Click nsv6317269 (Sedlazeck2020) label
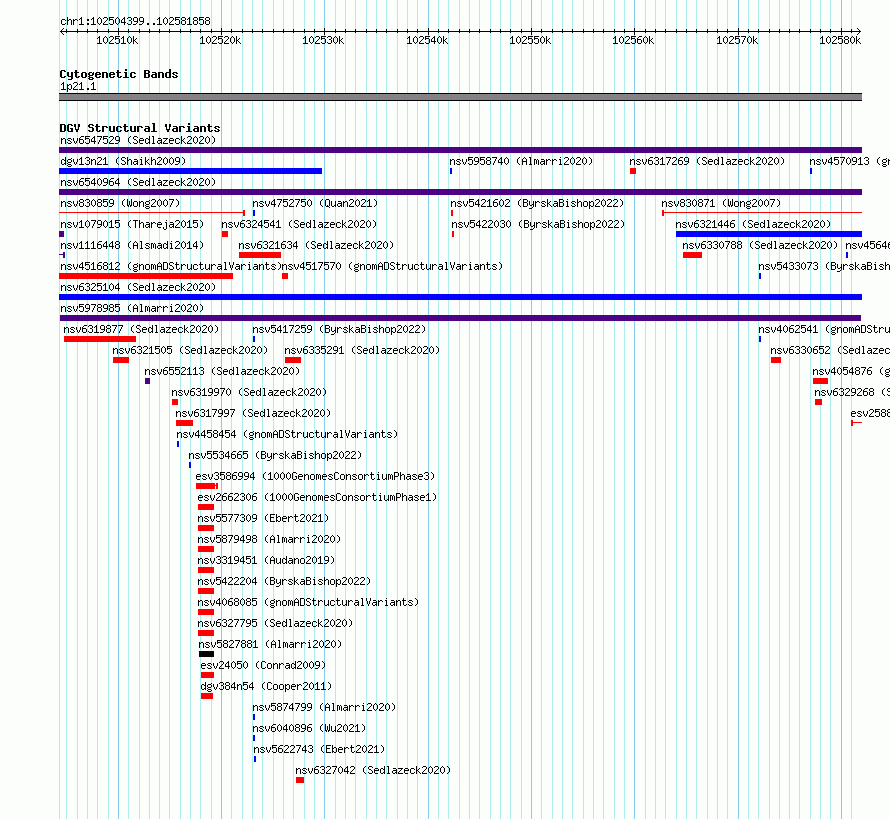The height and width of the screenshot is (819, 890). pyautogui.click(x=707, y=161)
